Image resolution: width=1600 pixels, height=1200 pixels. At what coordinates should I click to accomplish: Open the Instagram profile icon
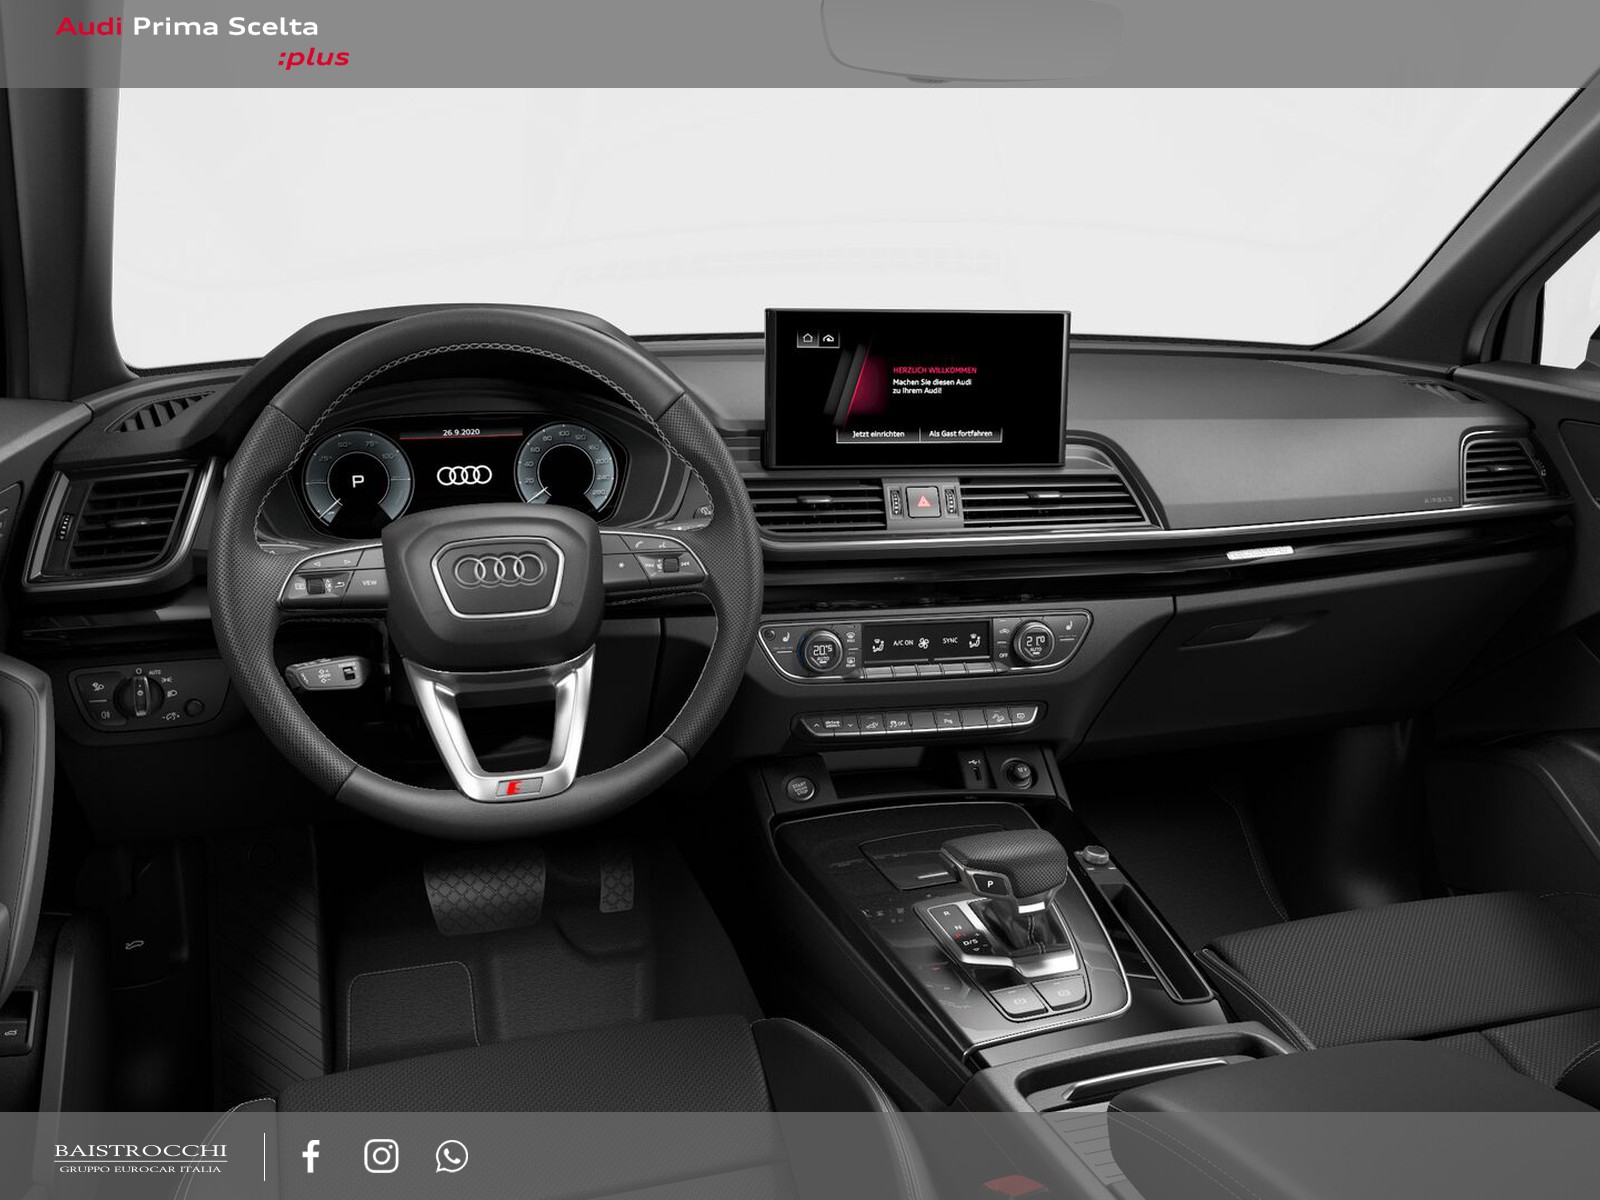tap(381, 1156)
